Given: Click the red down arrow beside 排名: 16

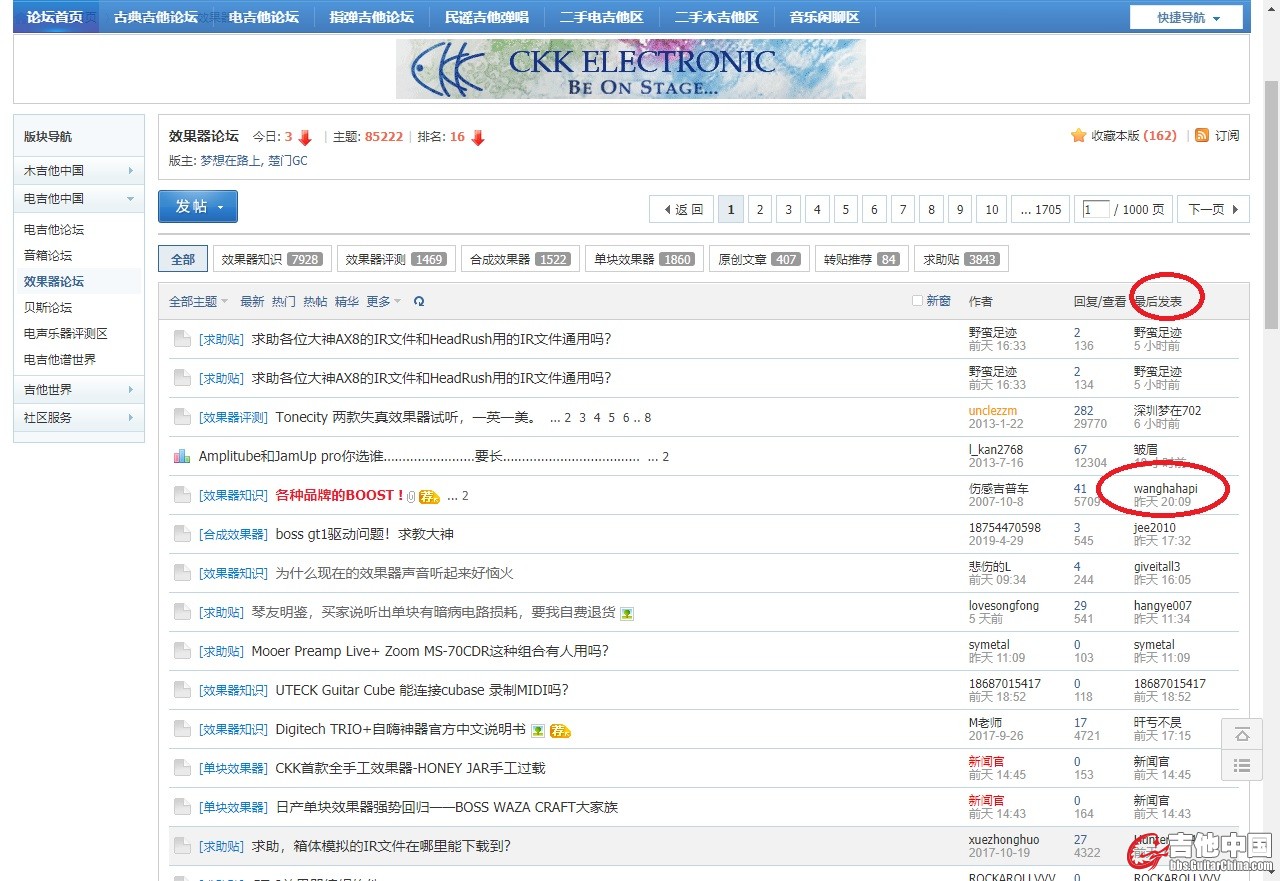Looking at the screenshot, I should click(x=478, y=137).
